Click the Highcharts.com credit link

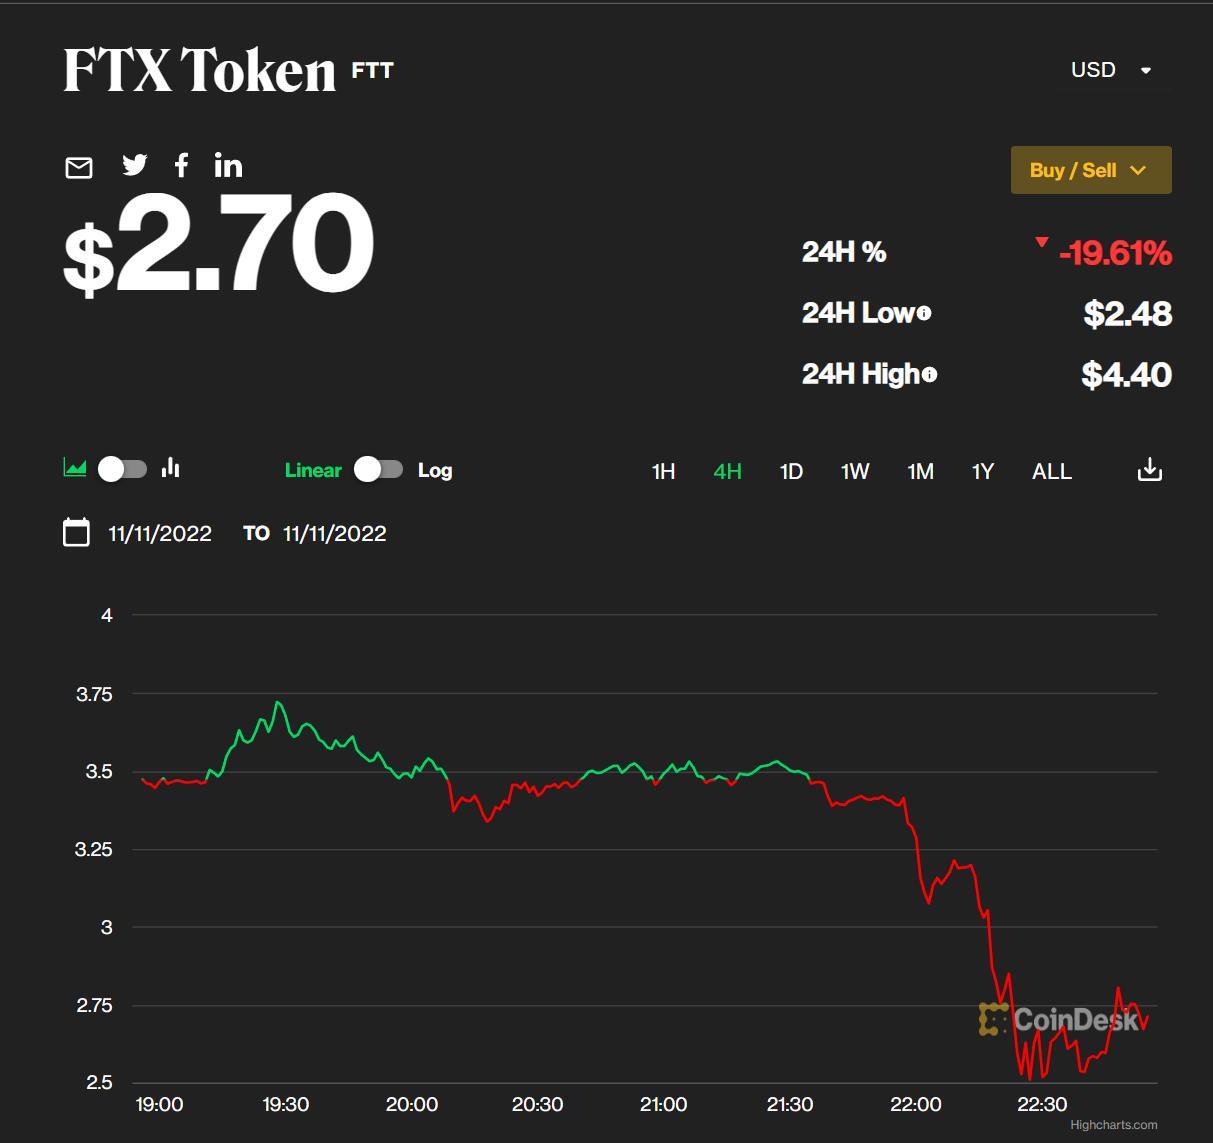(1113, 1125)
